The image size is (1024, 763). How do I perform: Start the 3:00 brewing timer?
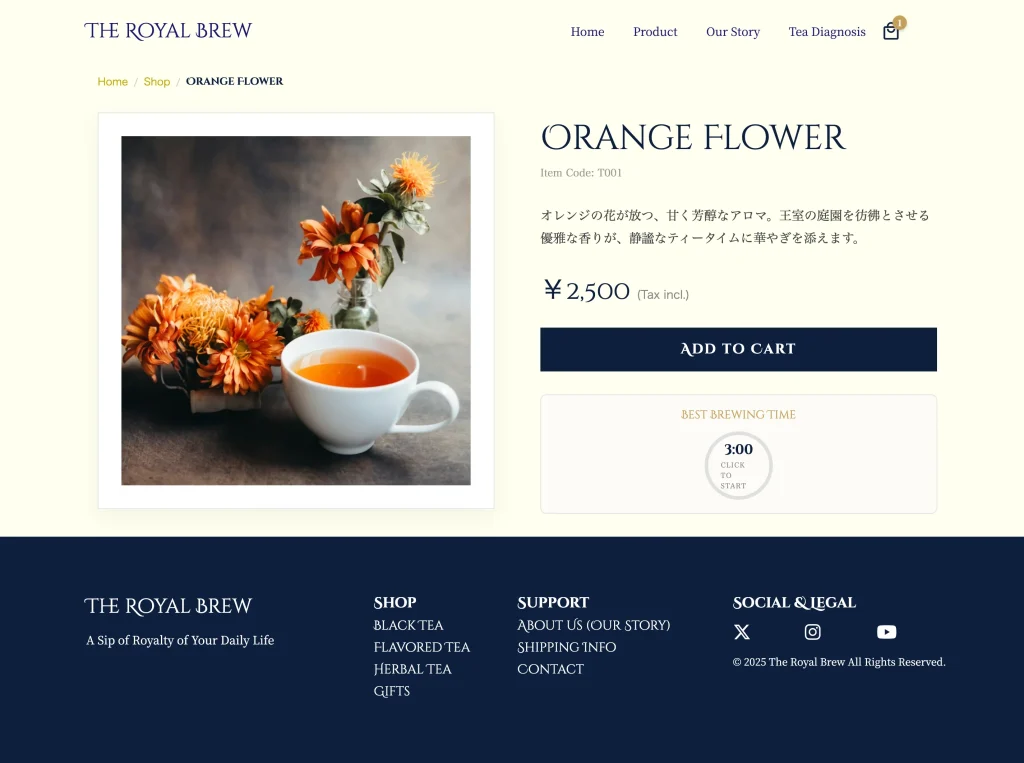pos(738,465)
